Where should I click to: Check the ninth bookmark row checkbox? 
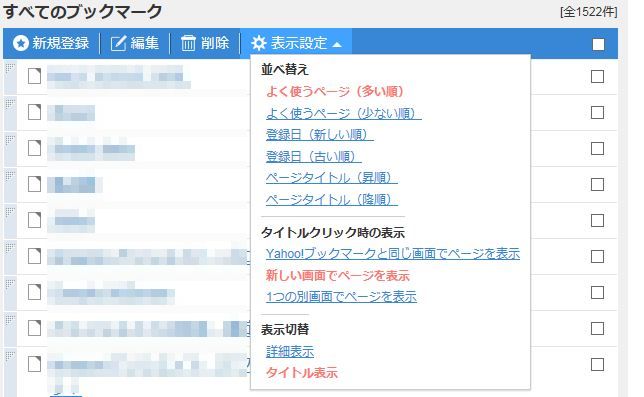pyautogui.click(x=597, y=365)
